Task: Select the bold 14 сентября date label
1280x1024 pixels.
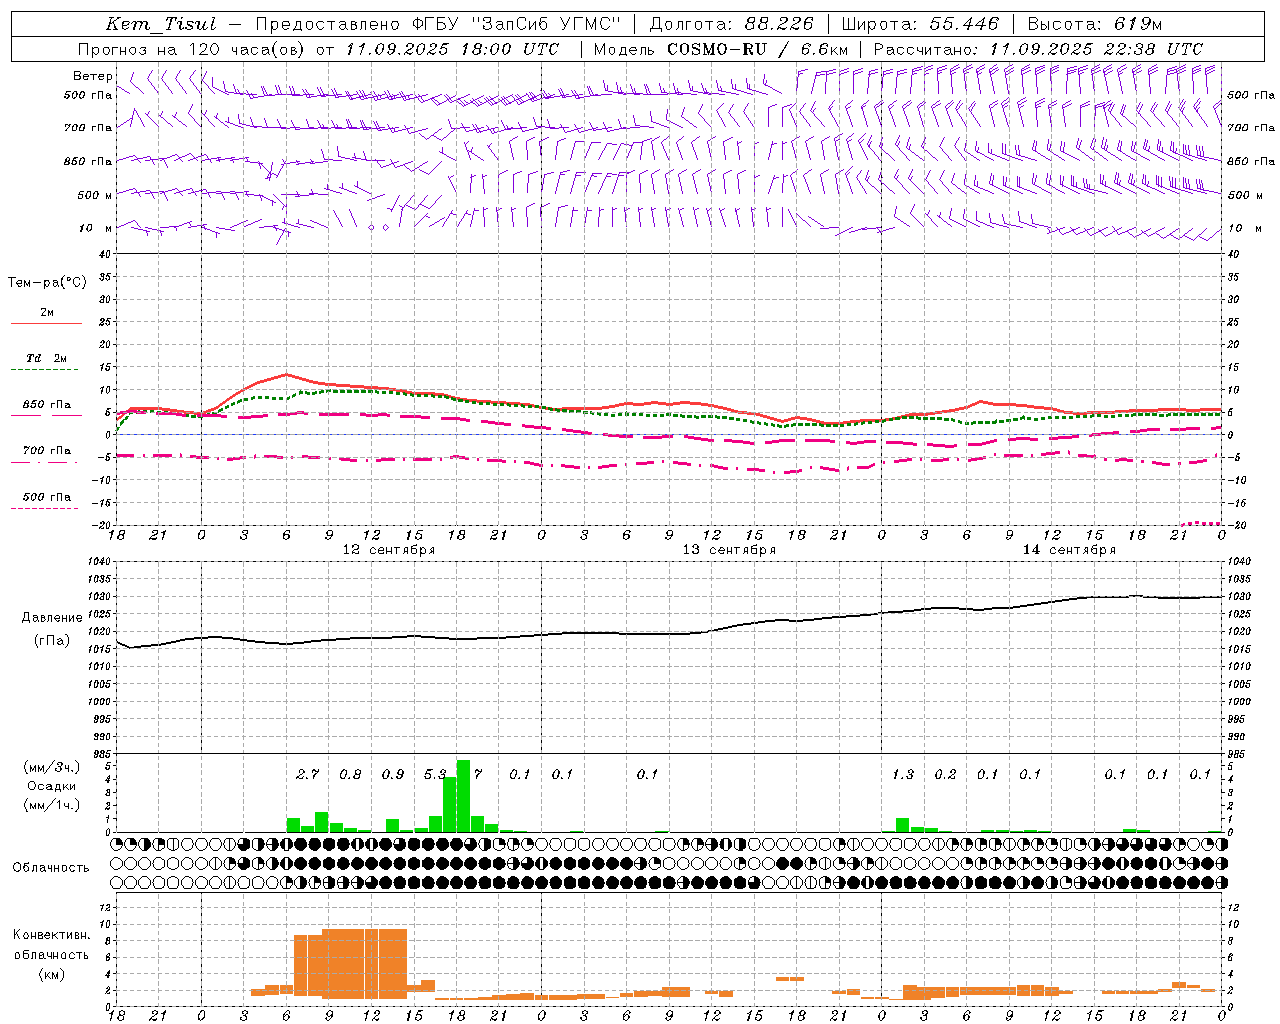Action: 1069,550
